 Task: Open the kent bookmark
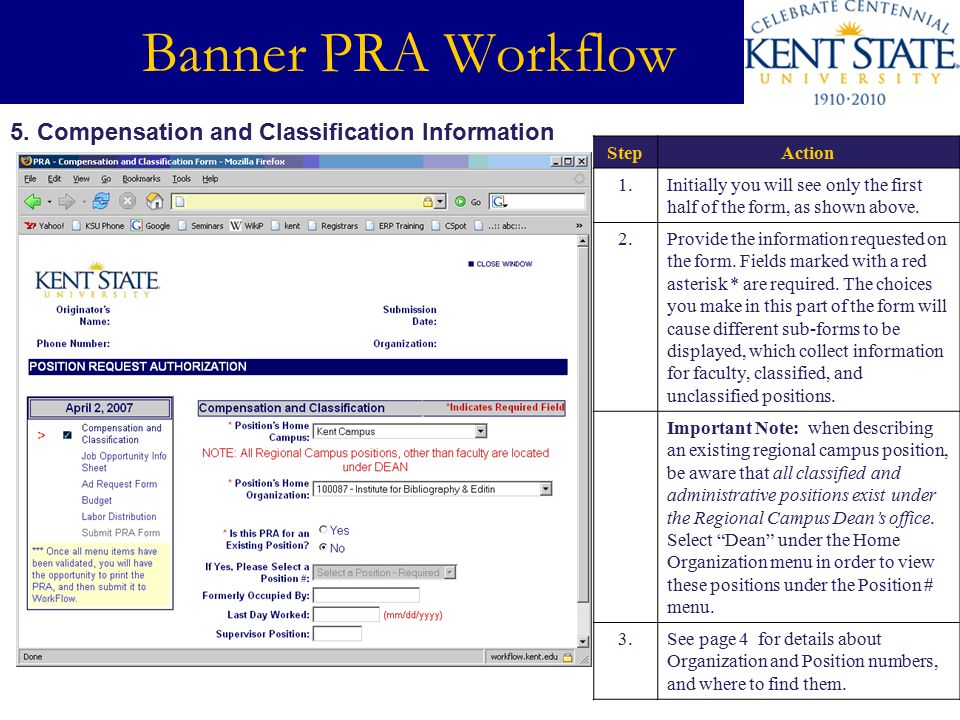coord(286,226)
